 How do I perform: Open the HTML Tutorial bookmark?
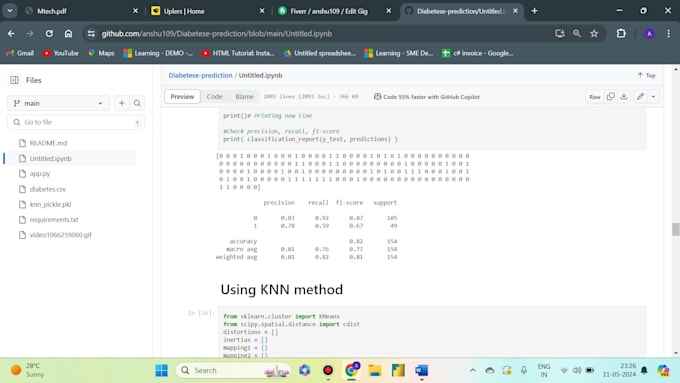(x=238, y=53)
